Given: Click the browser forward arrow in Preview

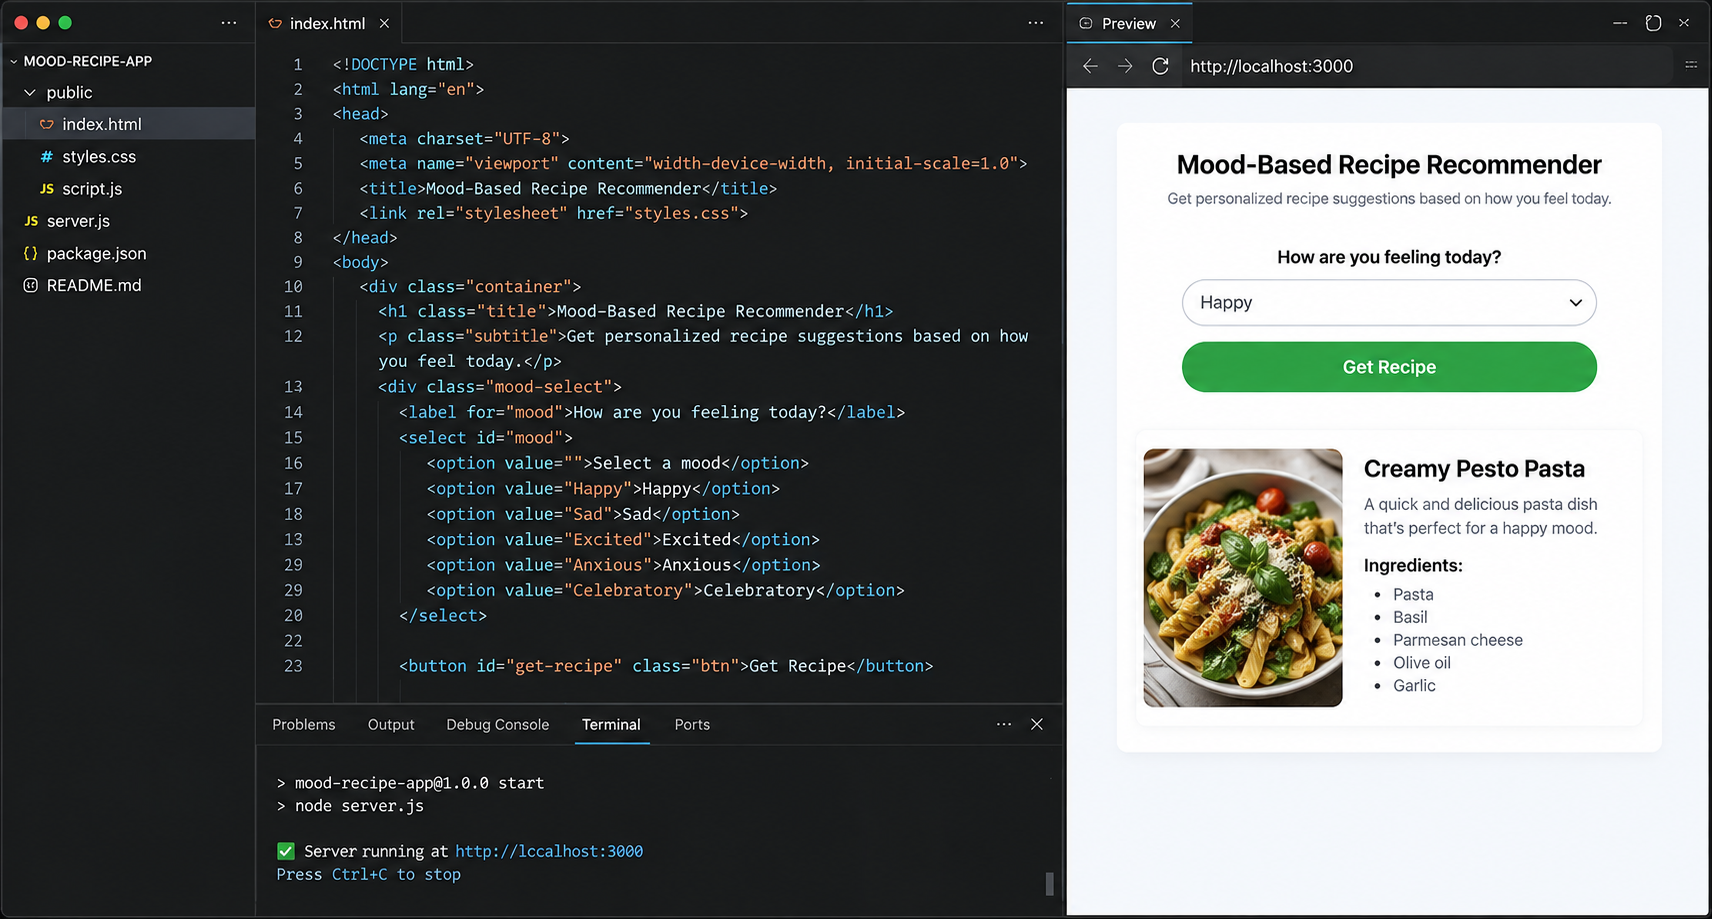Looking at the screenshot, I should [1125, 66].
